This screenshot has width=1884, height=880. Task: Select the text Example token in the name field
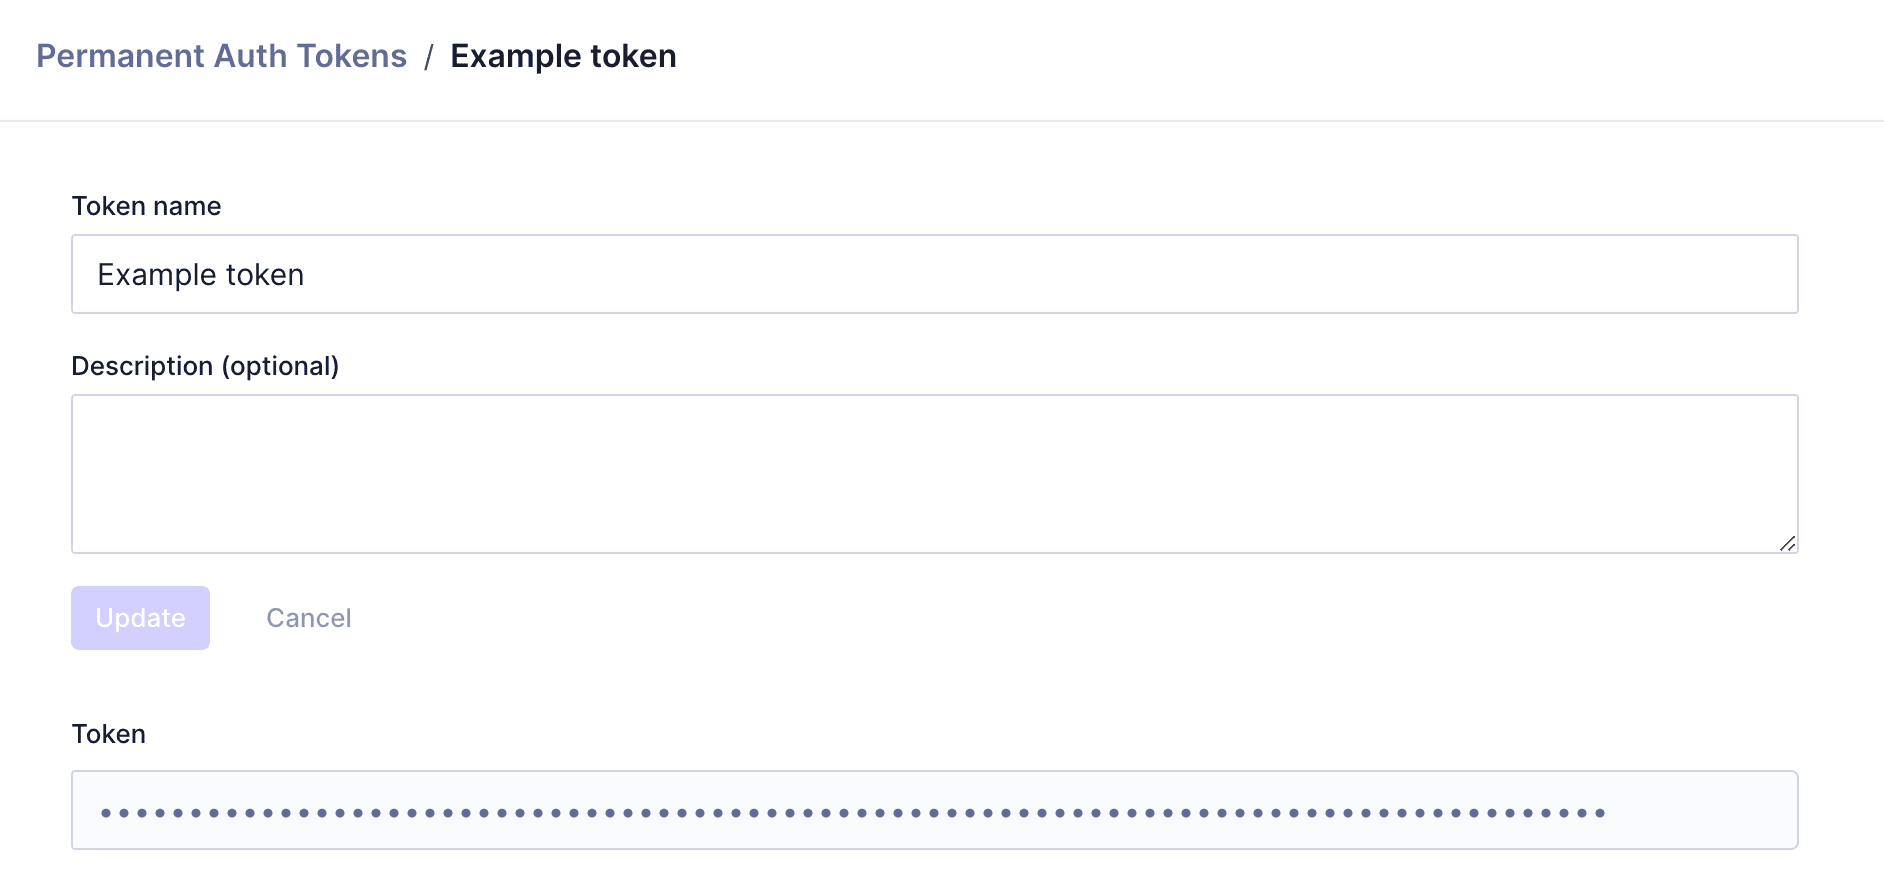[200, 274]
